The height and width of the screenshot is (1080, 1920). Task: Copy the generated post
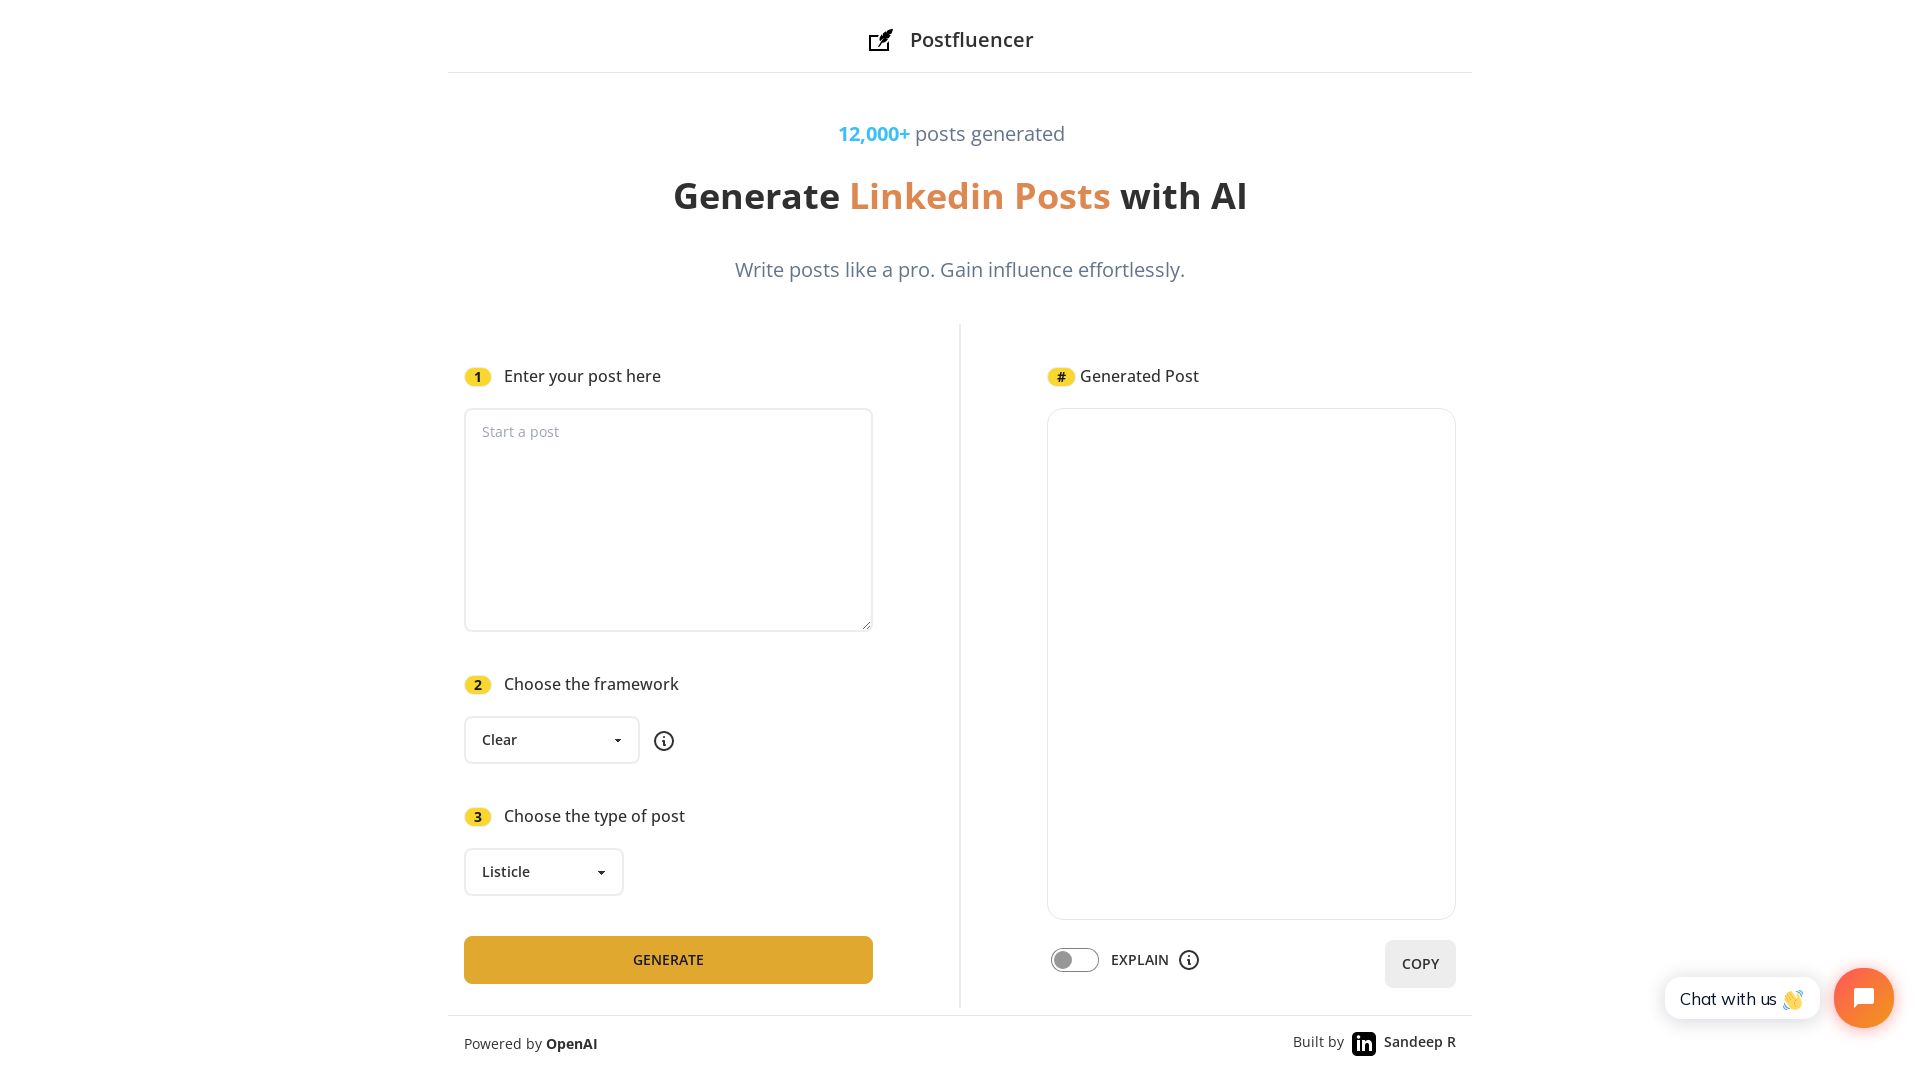click(1419, 964)
